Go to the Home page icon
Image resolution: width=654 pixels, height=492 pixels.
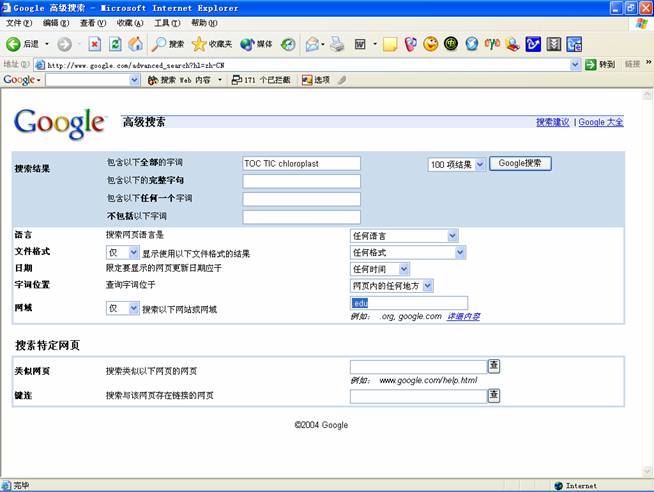pyautogui.click(x=135, y=44)
